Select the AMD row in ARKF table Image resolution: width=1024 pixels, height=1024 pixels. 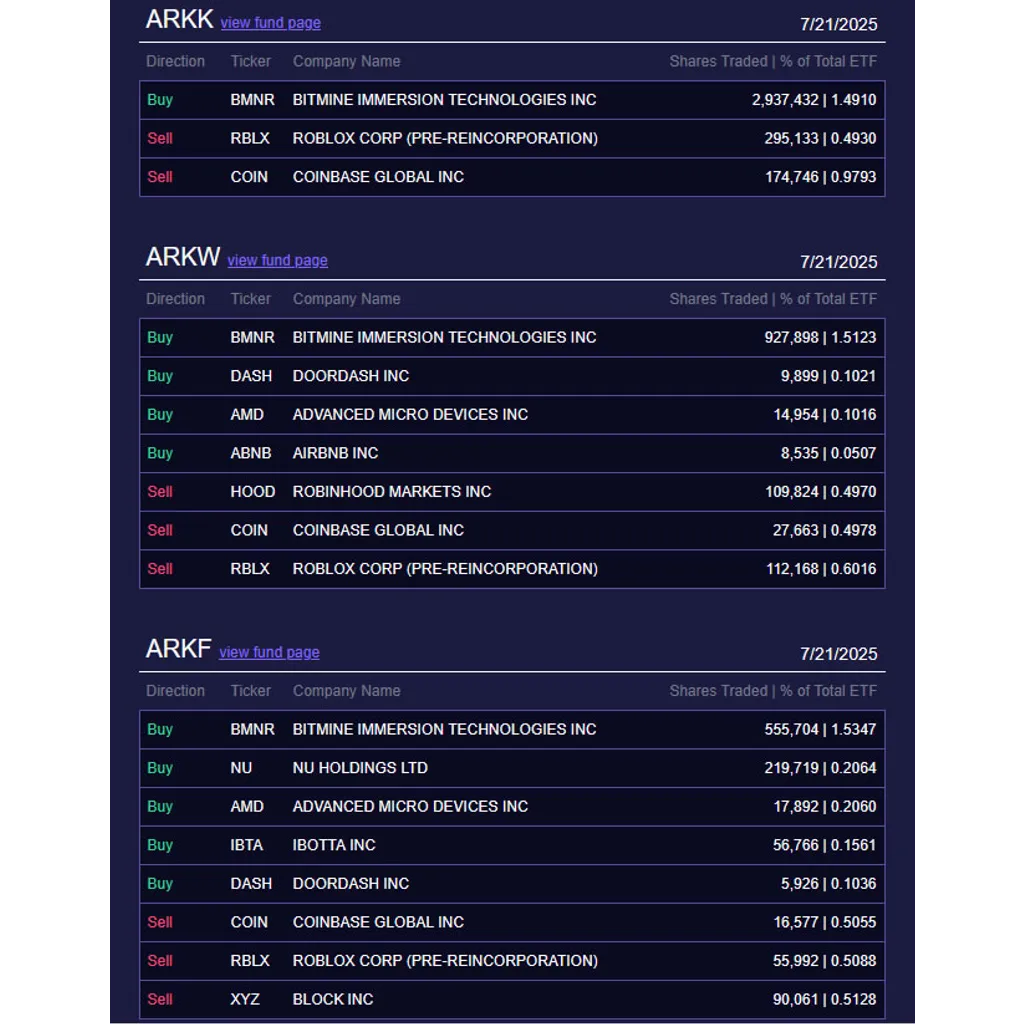[512, 807]
